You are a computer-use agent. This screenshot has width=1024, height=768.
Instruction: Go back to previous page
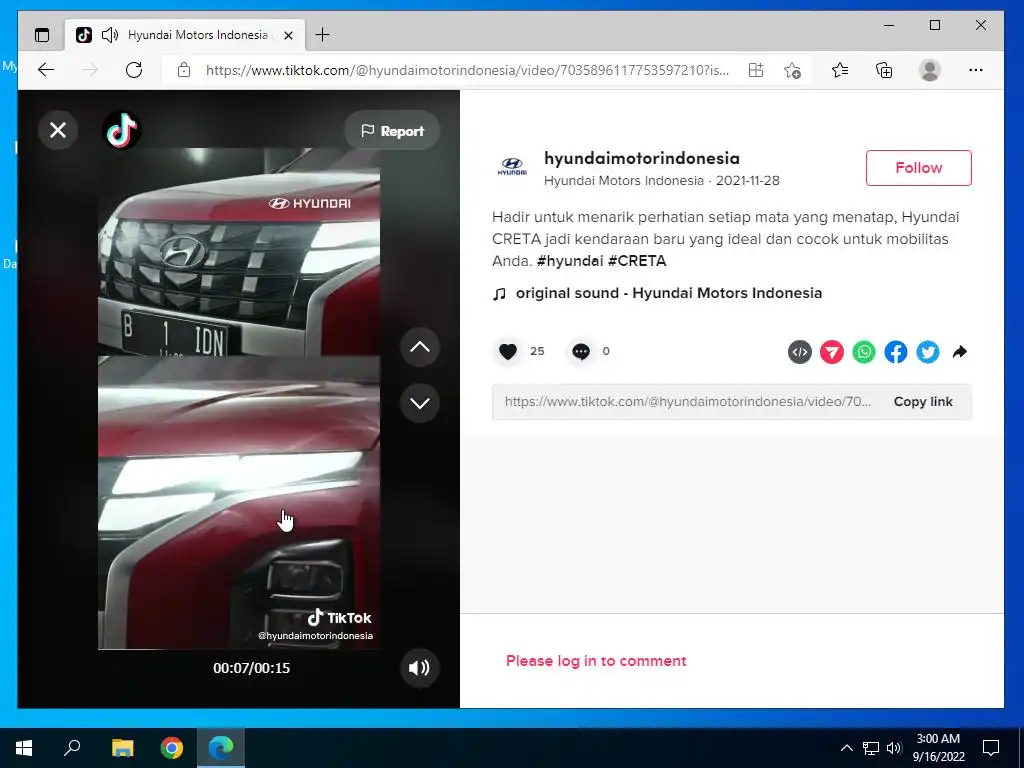[46, 70]
